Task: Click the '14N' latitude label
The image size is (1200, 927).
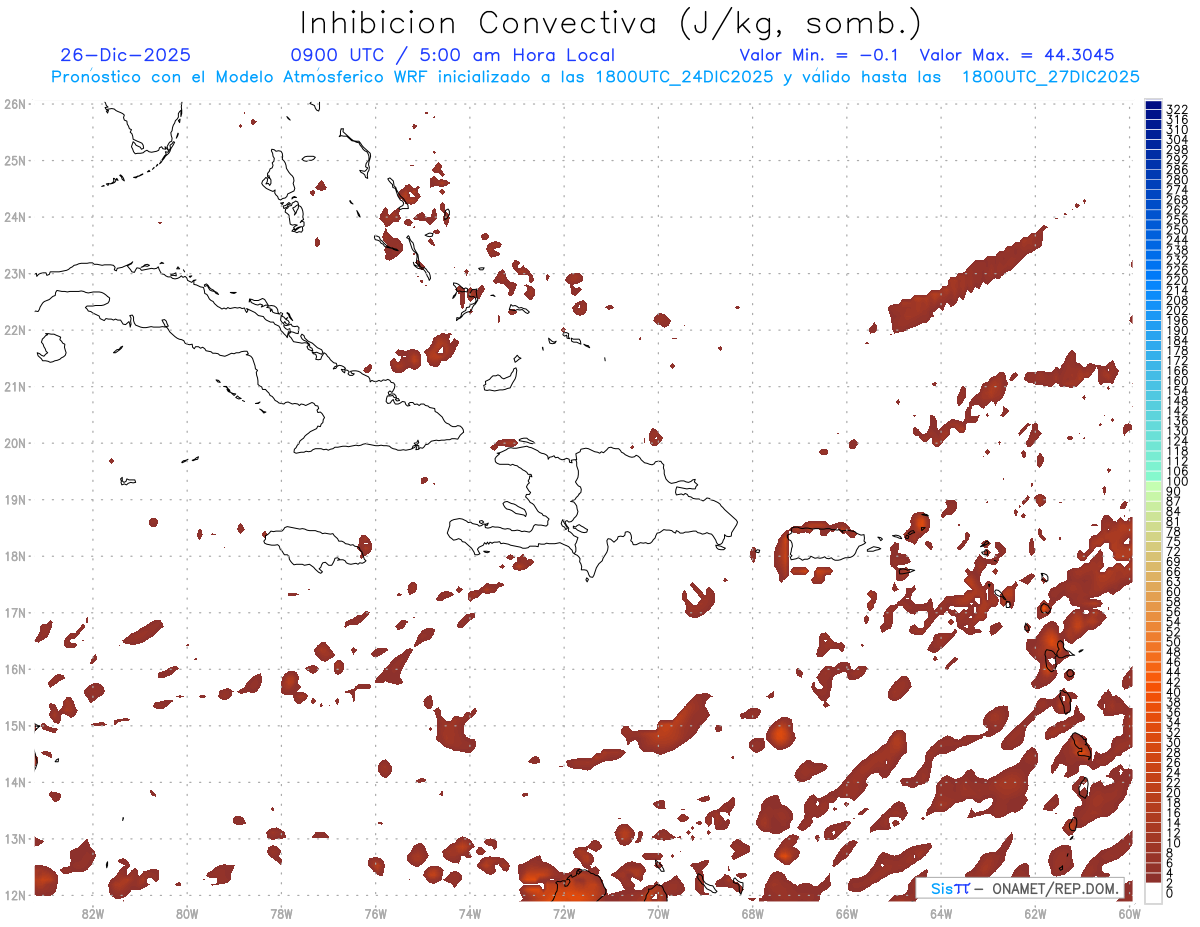Action: (15, 782)
